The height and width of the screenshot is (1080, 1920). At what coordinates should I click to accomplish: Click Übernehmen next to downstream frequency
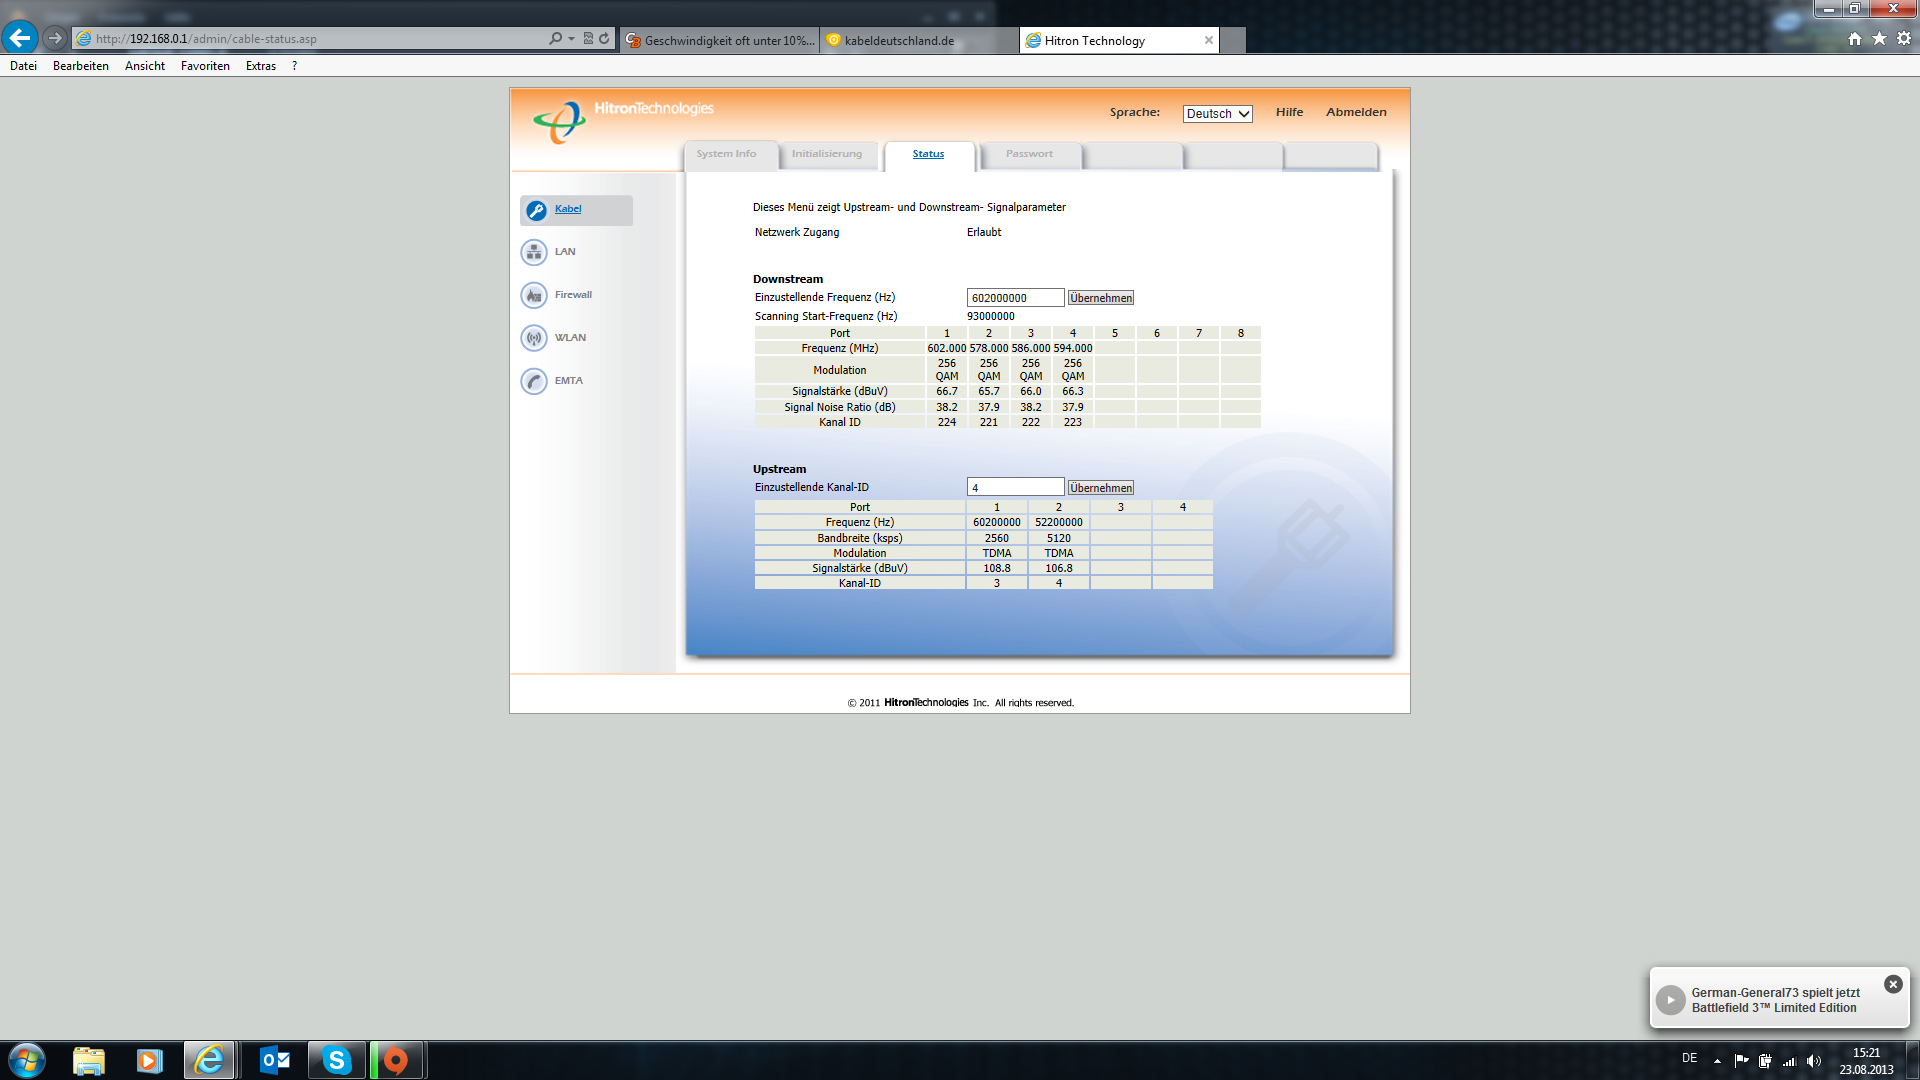pyautogui.click(x=1100, y=298)
